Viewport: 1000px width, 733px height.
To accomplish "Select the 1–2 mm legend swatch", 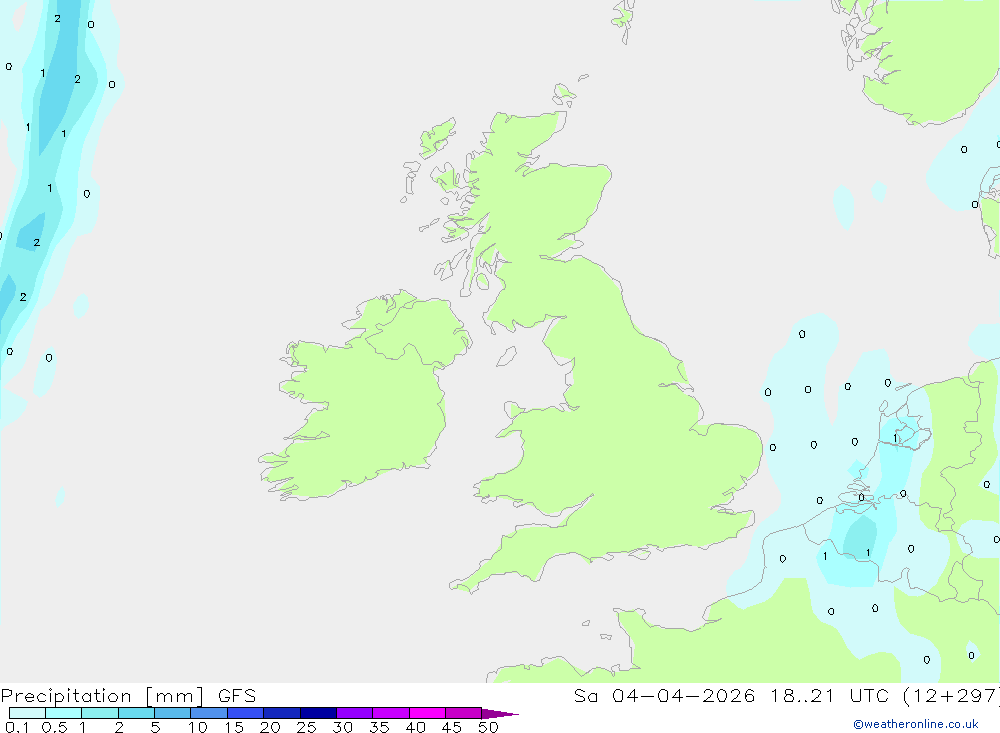I will tap(99, 713).
